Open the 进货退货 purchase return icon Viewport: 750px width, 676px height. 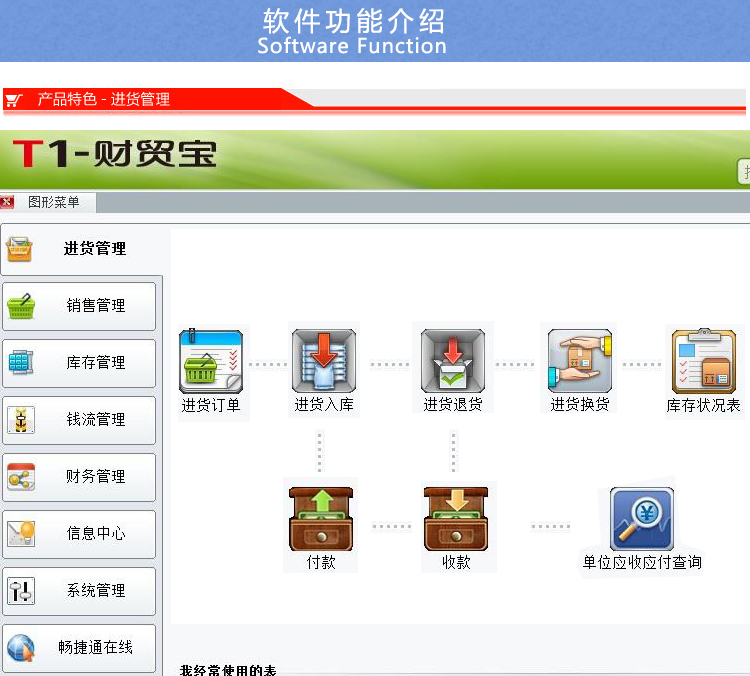tap(453, 360)
